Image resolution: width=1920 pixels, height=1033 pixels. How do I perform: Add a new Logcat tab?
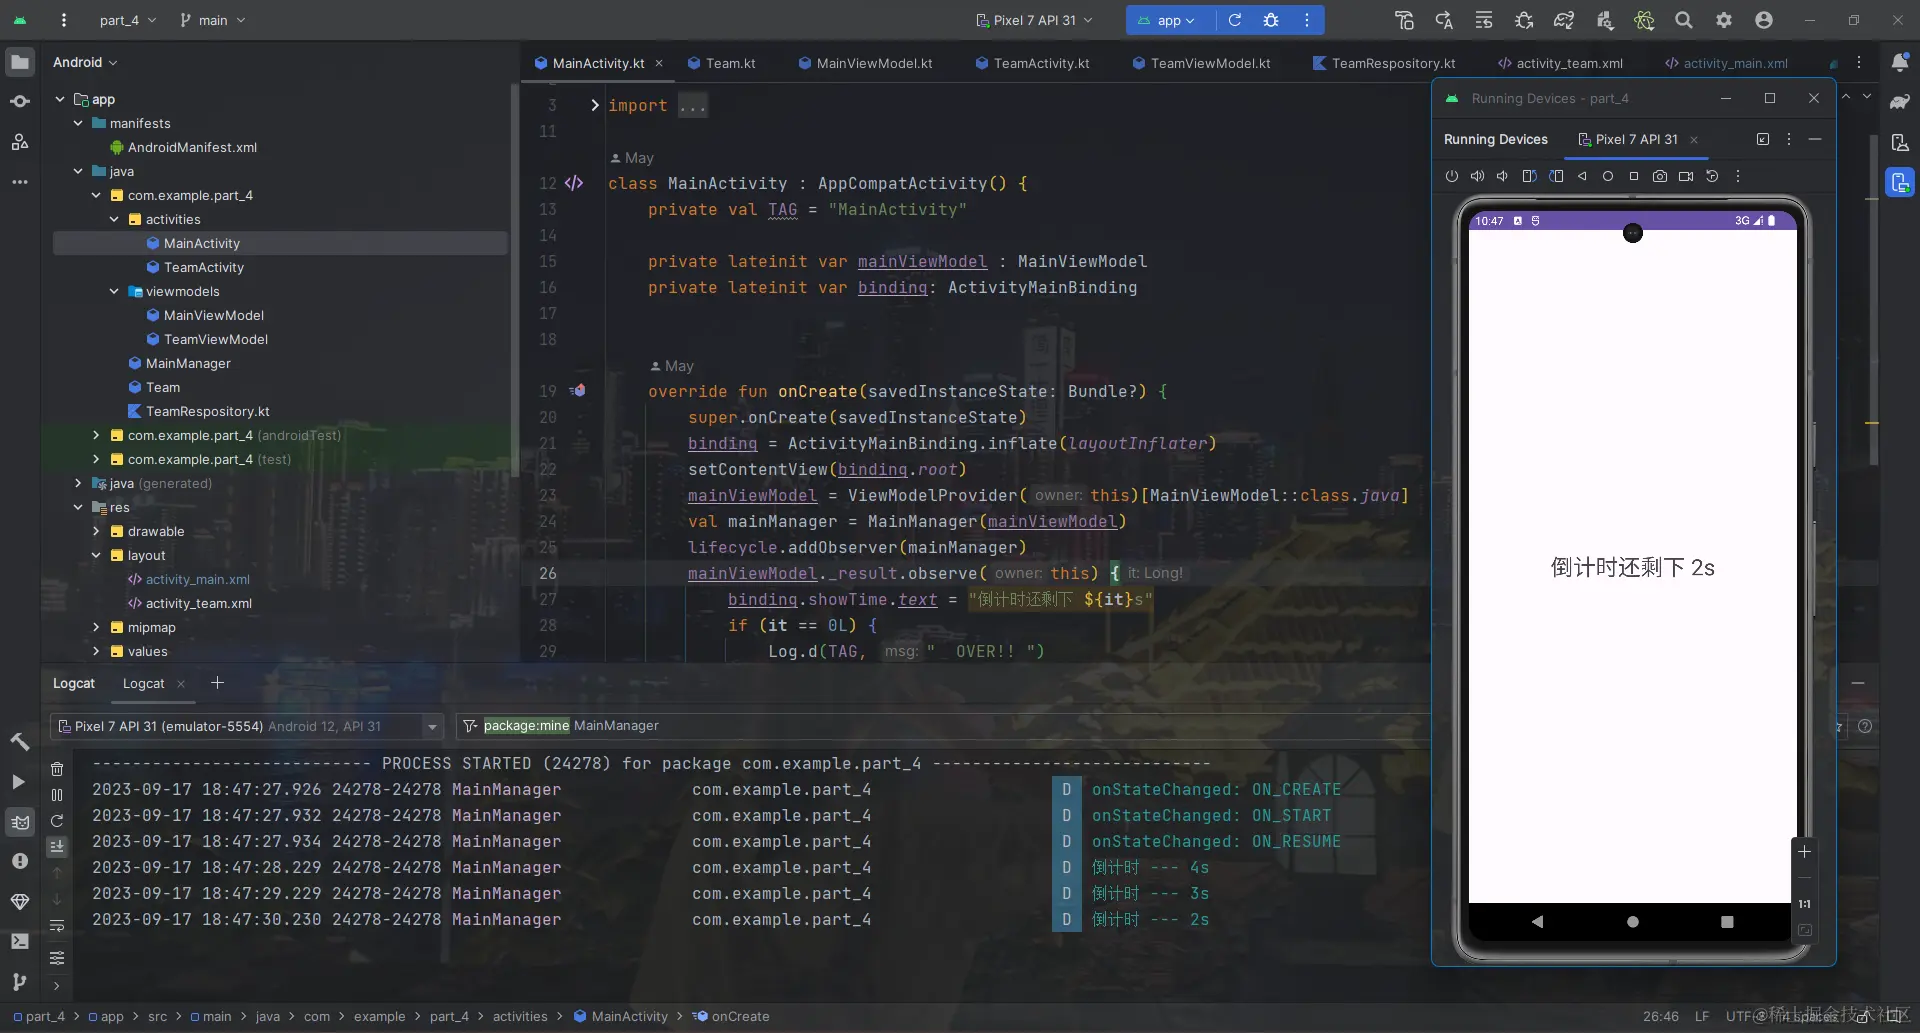(217, 683)
